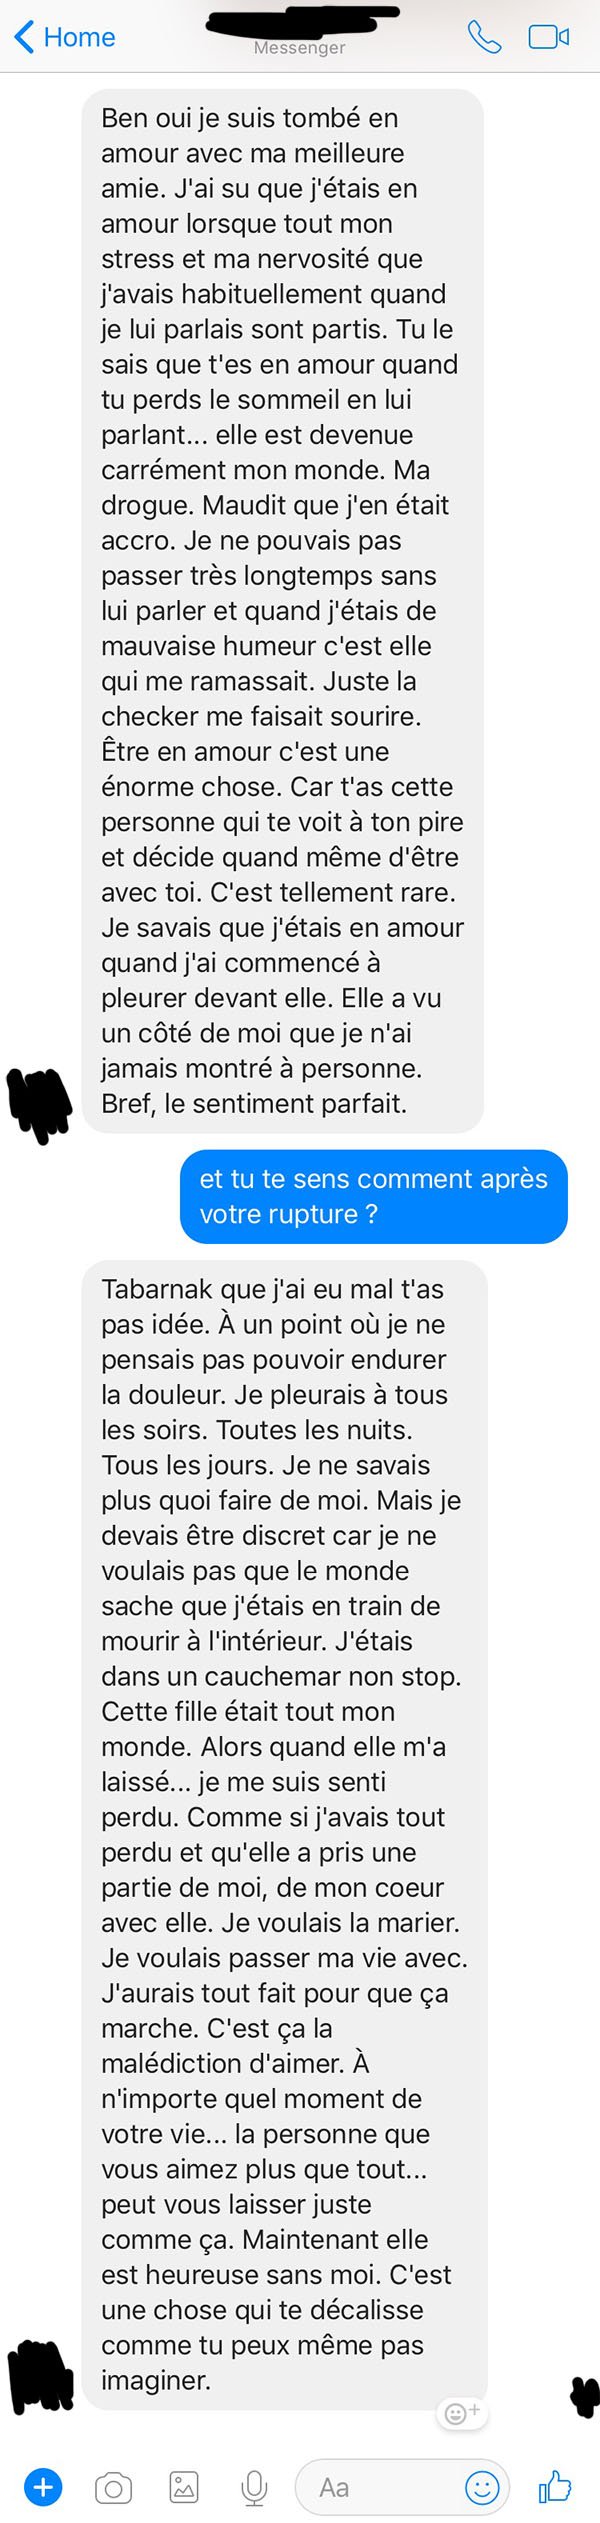
Task: Open sender avatar beside the 'imaginer.' line
Action: pyautogui.click(x=40, y=2378)
